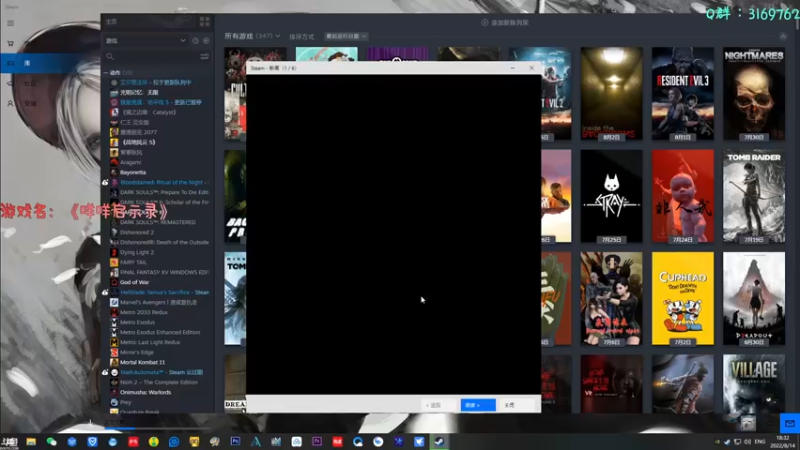
Task: Click the cloud sync icon beside Bloodstained
Action: click(105, 182)
